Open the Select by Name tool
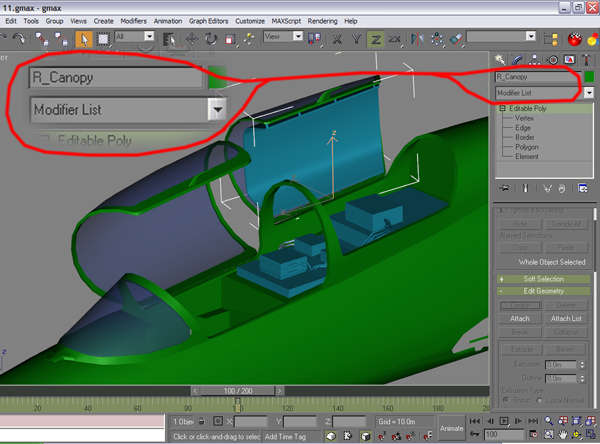The width and height of the screenshot is (600, 444). 169,39
